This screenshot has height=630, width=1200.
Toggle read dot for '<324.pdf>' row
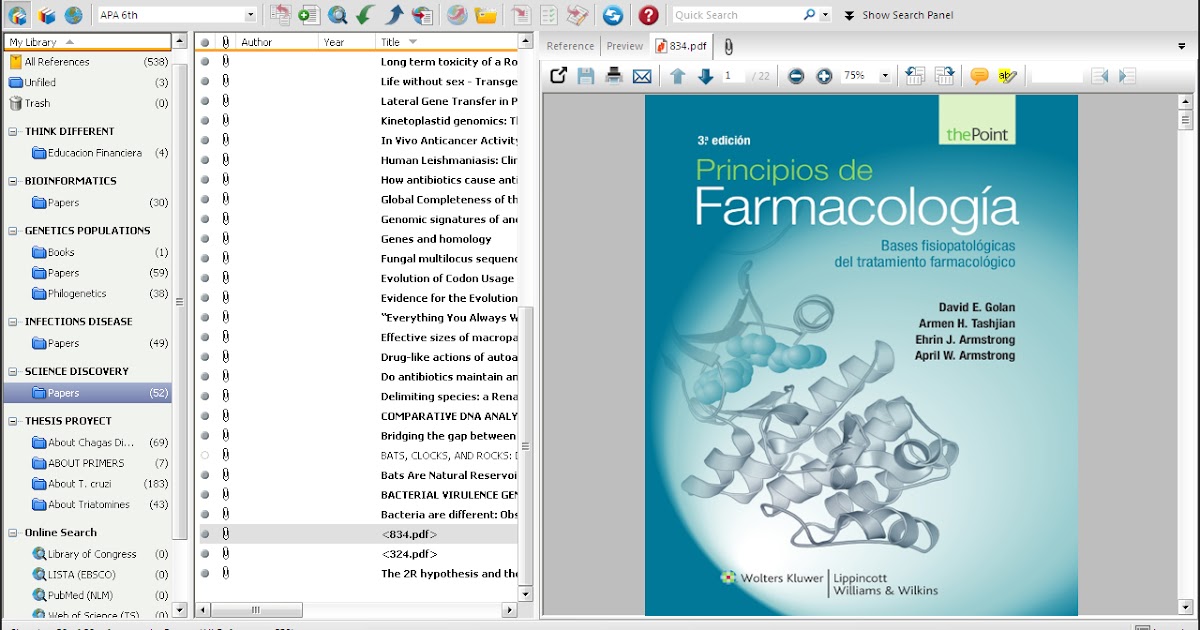pos(205,554)
